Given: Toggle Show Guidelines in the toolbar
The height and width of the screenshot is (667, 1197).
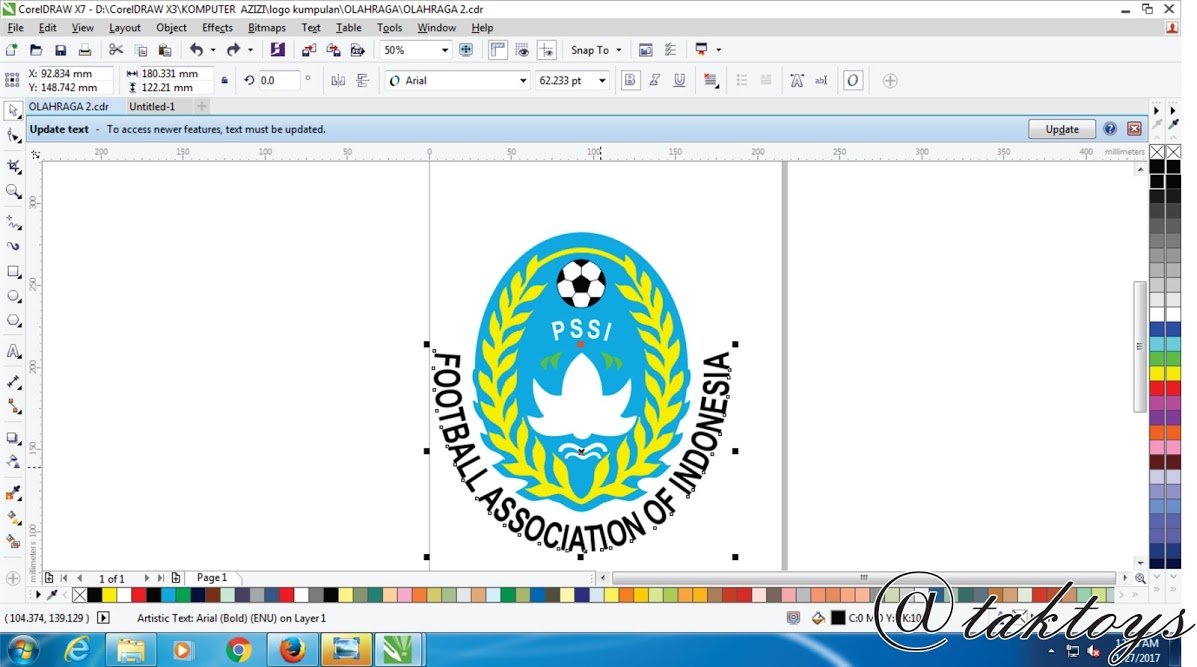Looking at the screenshot, I should click(x=547, y=50).
